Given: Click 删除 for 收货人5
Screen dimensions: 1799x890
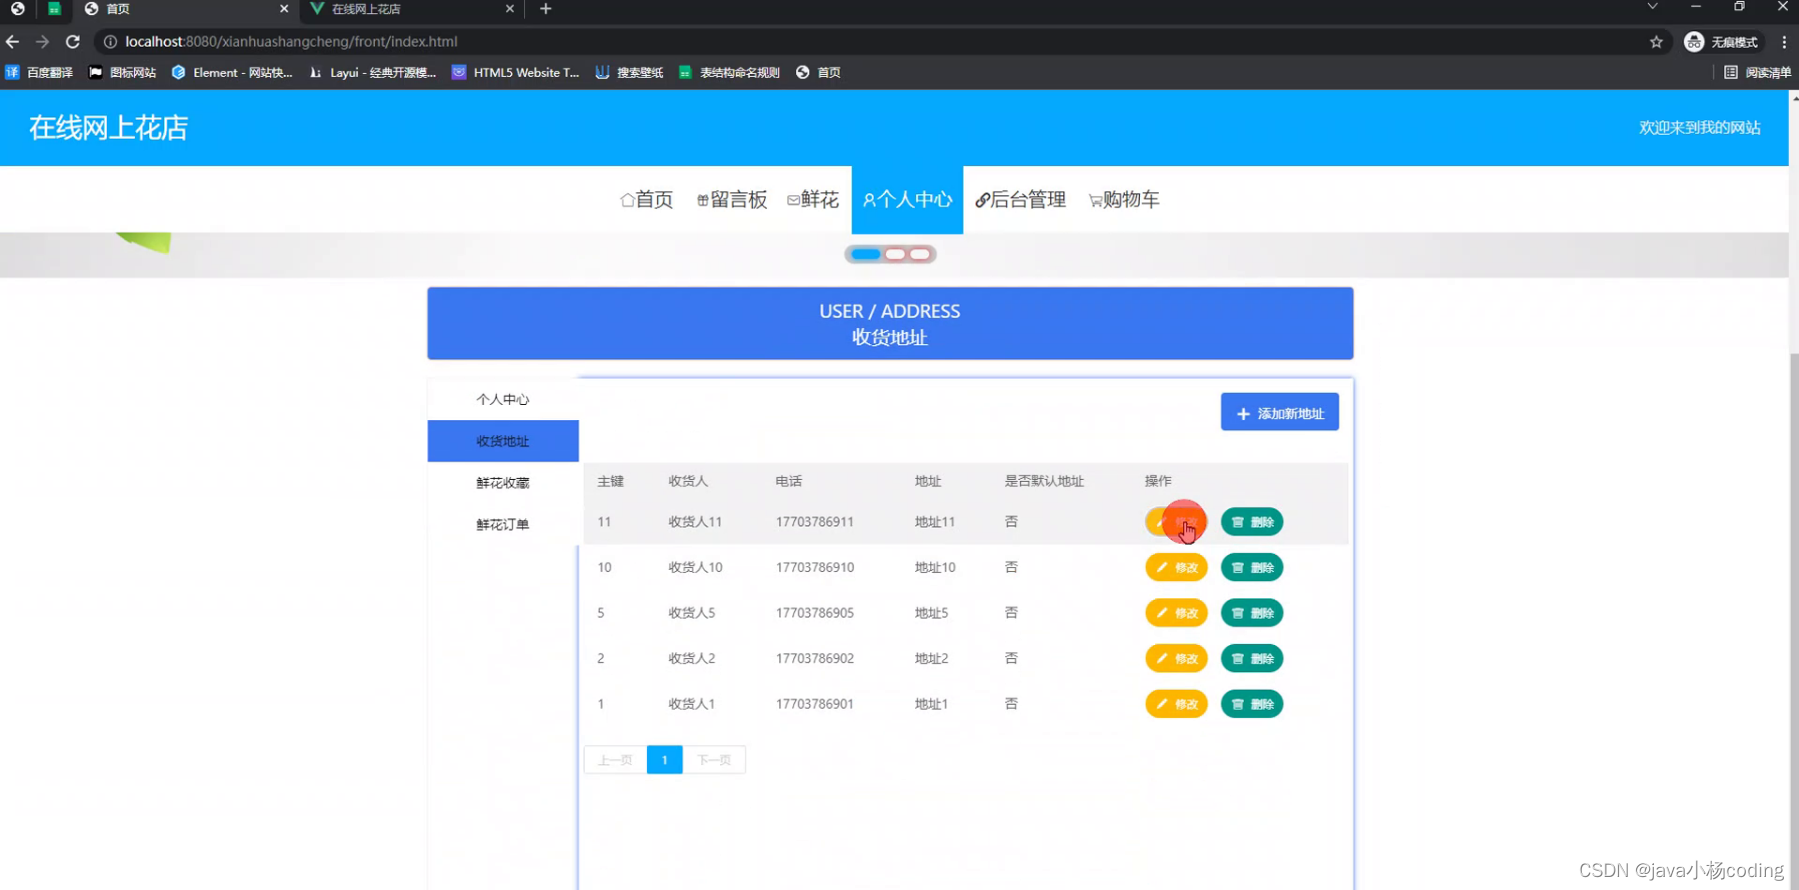Looking at the screenshot, I should click(x=1252, y=613).
